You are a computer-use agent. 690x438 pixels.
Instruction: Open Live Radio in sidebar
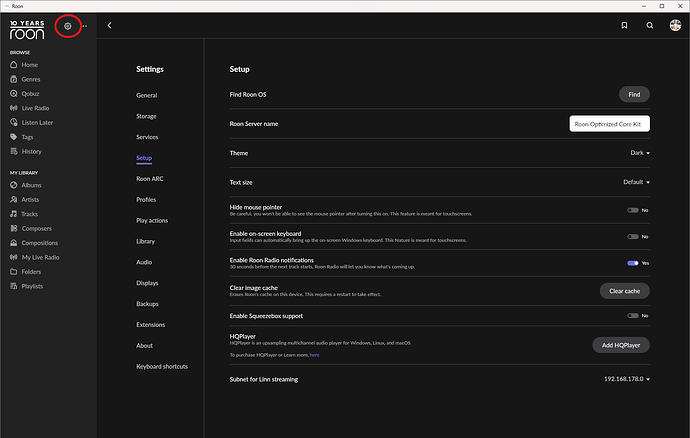coord(29,108)
